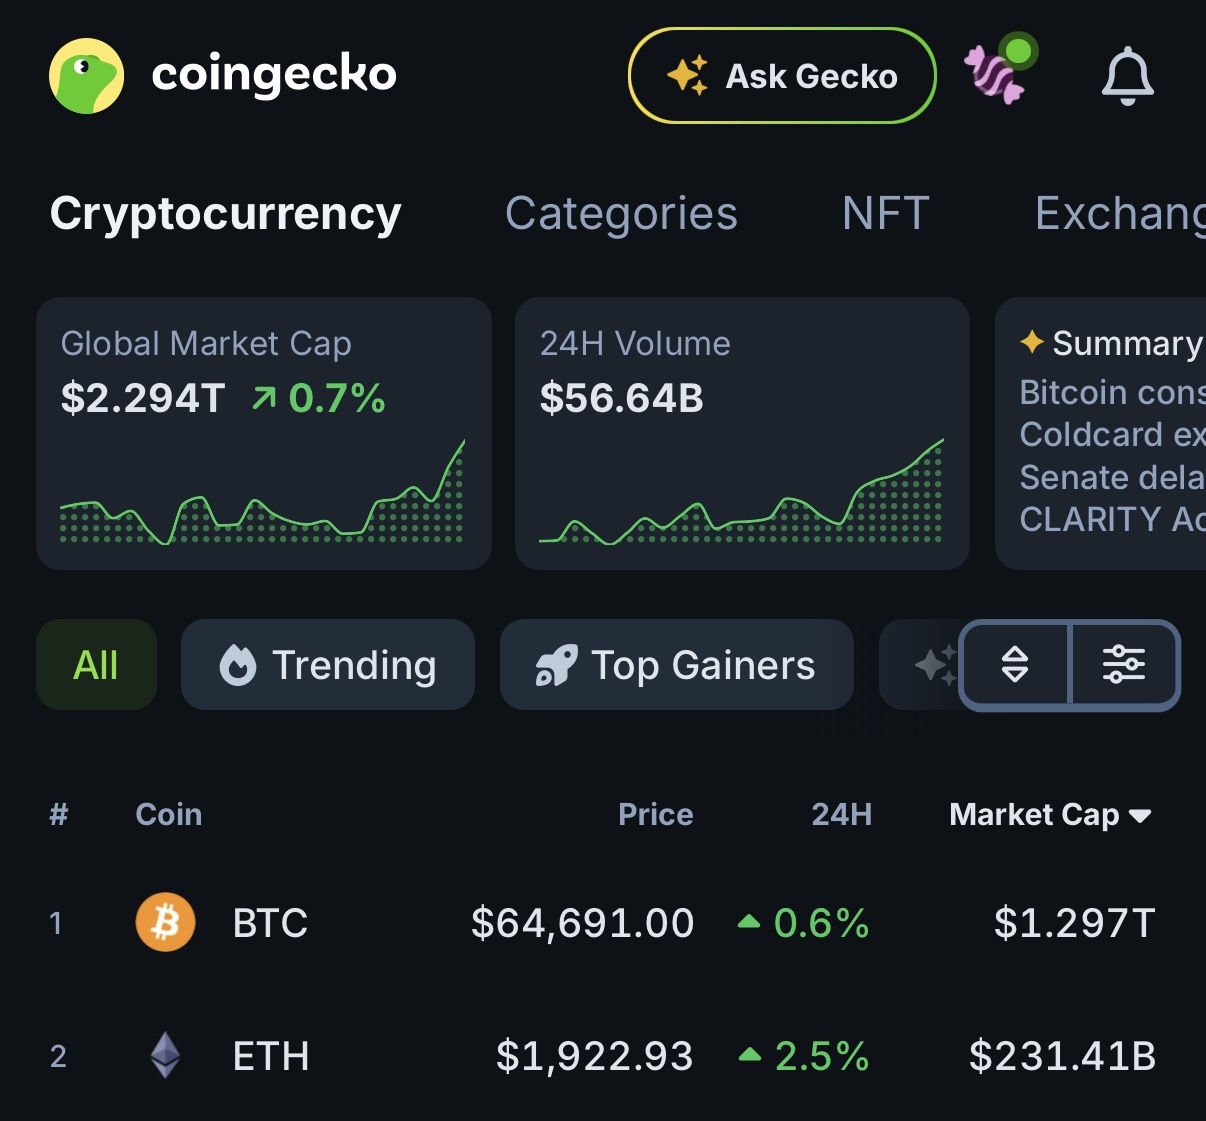Click the CoinGecko gecko logo

[x=87, y=76]
